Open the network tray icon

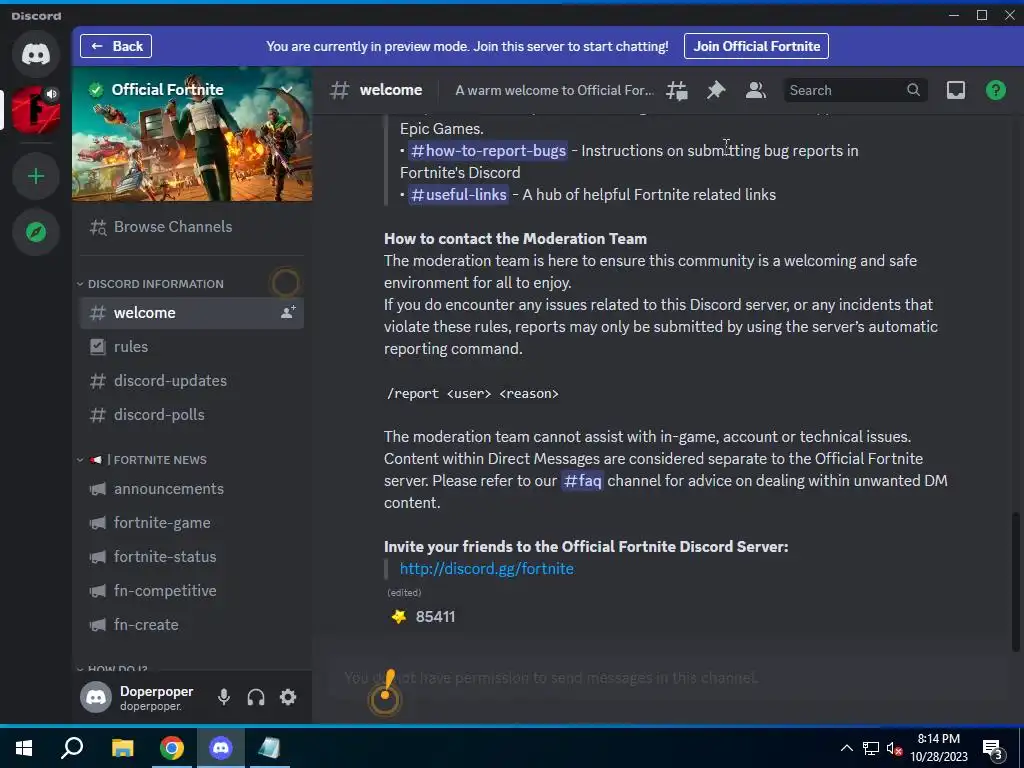point(871,748)
